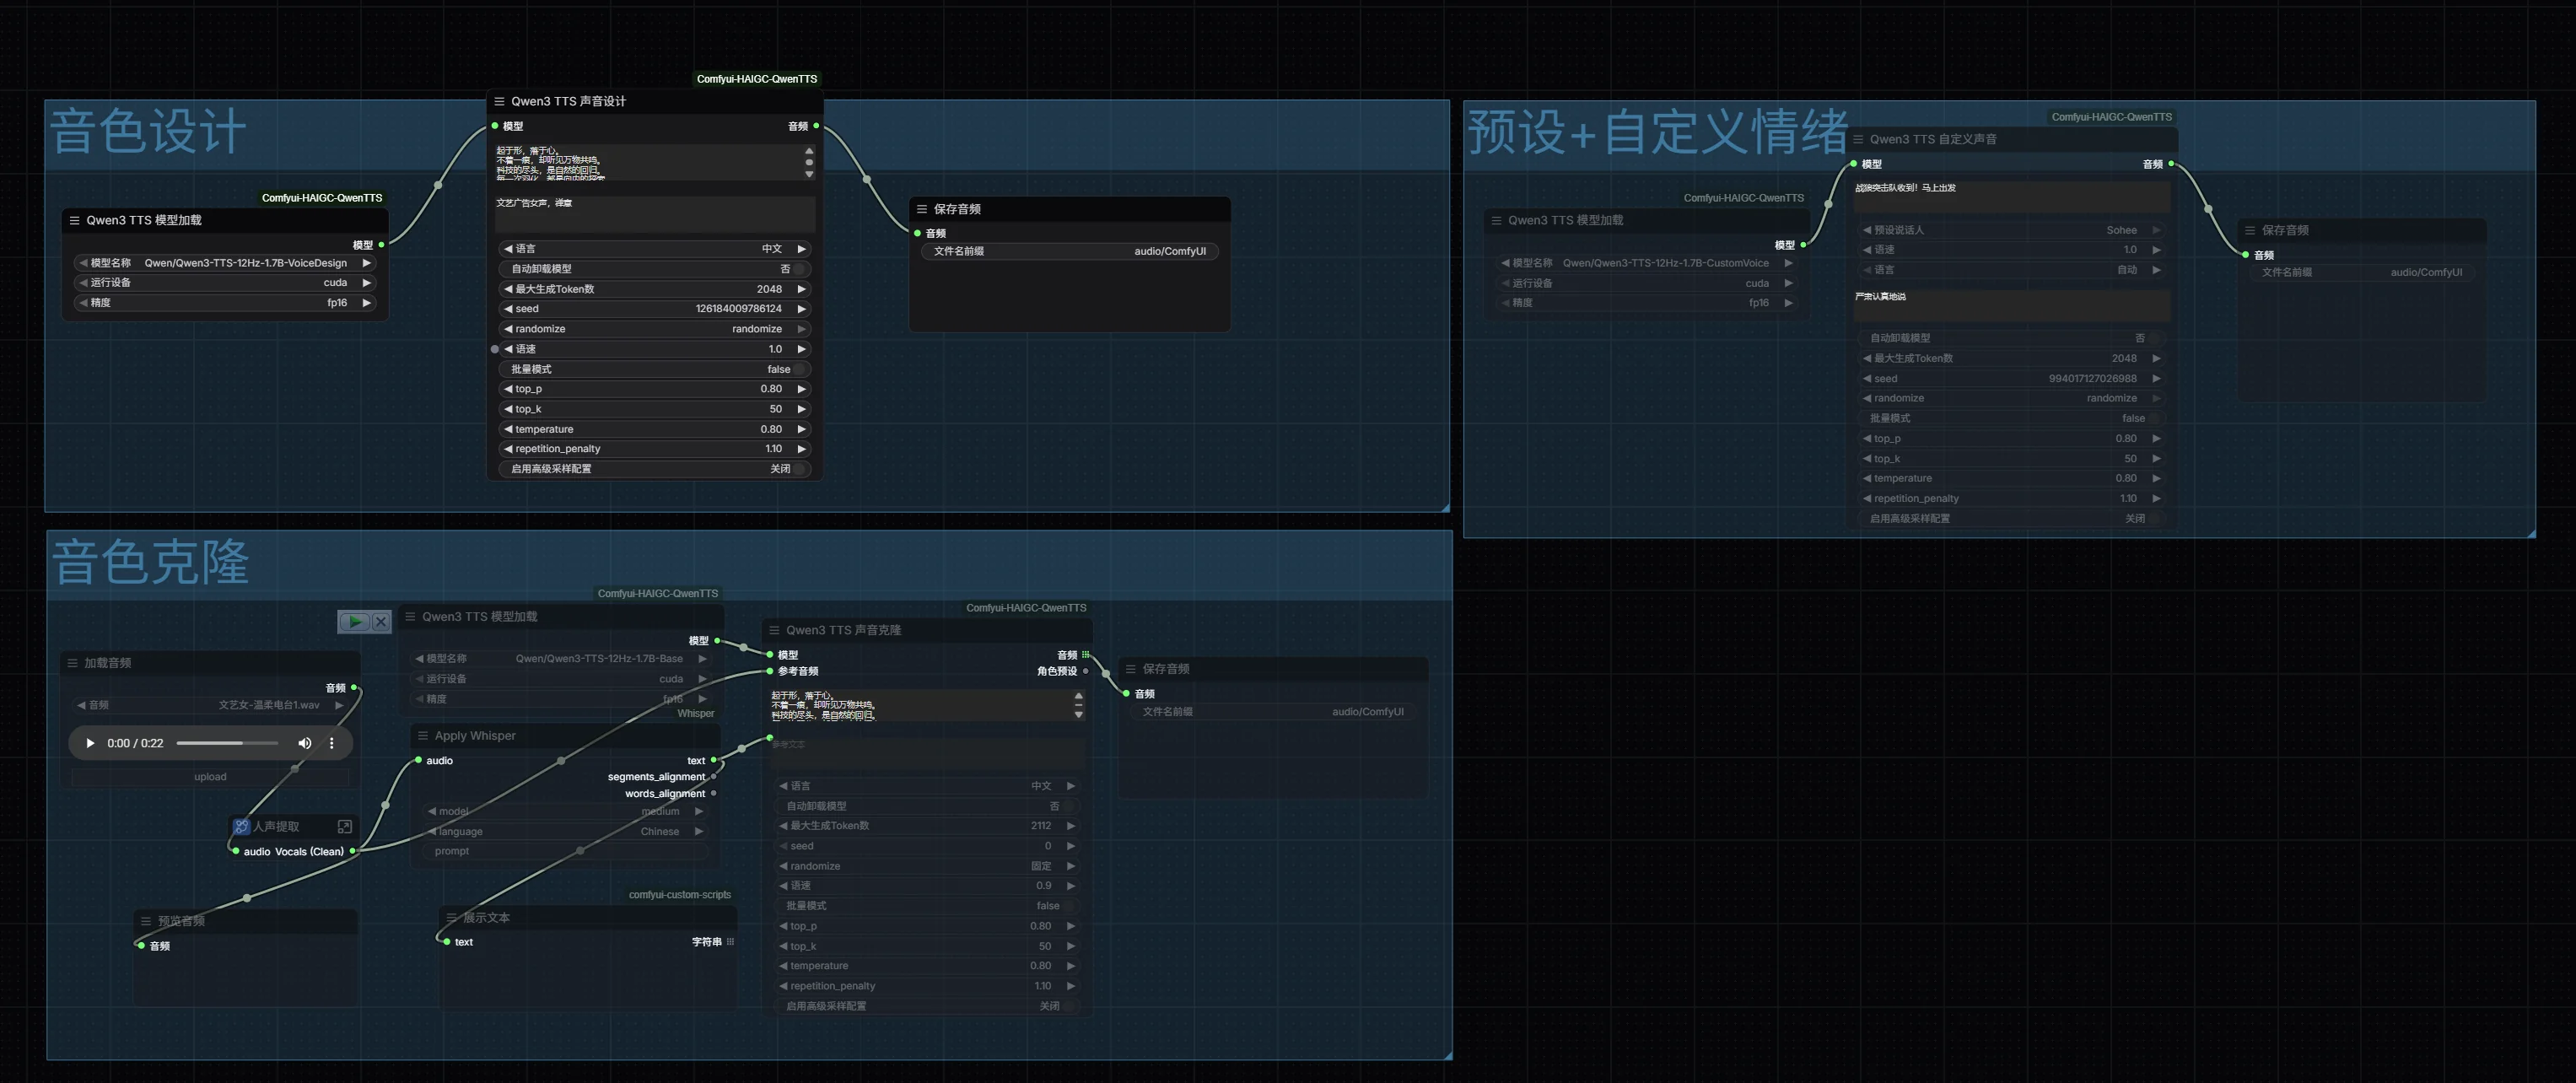Click the upload button in 加载音频 node
Screen dimensions: 2576x1083
tap(210, 776)
